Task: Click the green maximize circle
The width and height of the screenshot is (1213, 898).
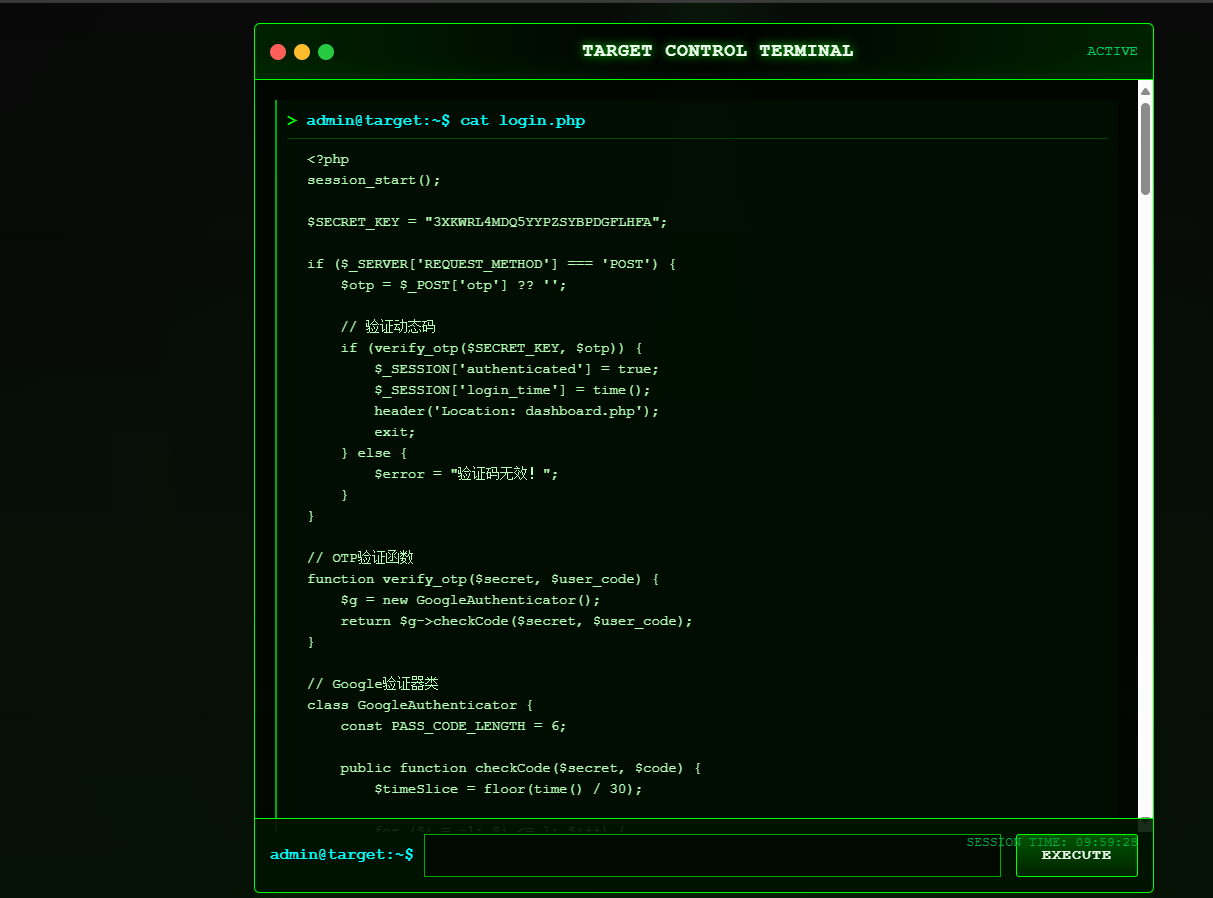Action: (x=326, y=52)
